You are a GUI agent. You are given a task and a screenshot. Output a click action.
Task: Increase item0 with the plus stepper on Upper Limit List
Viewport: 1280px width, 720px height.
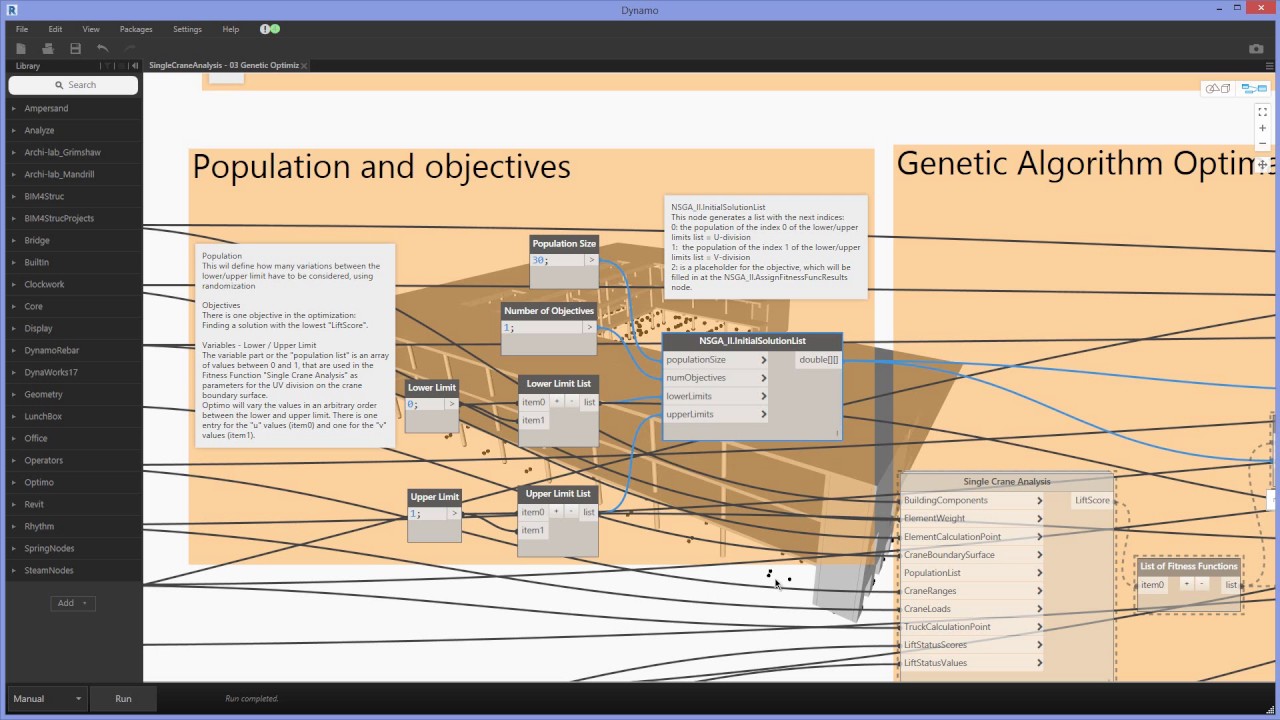pos(555,511)
